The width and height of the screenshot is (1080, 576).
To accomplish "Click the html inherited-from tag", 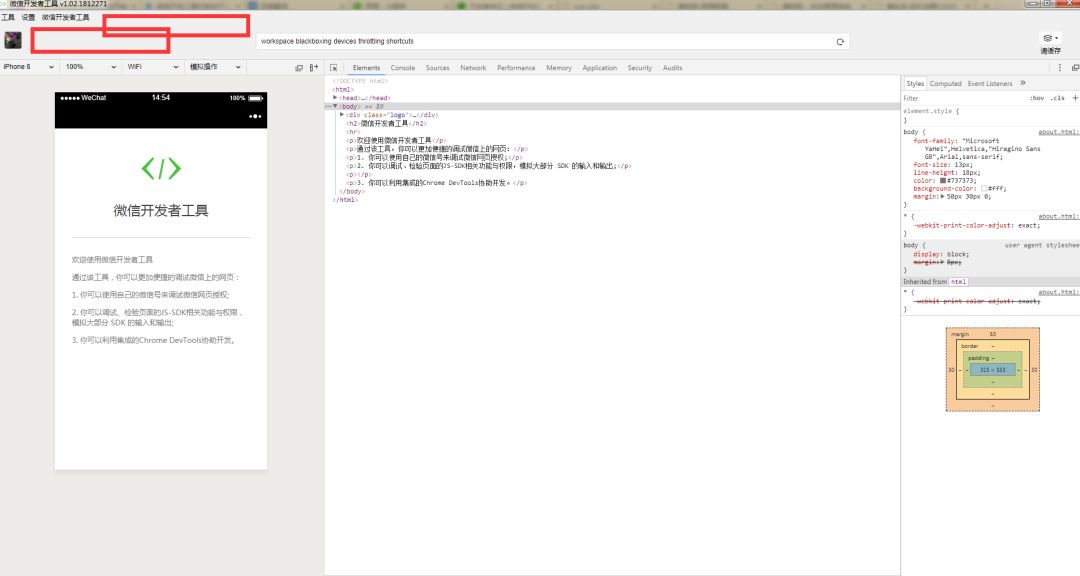I will click(x=958, y=282).
